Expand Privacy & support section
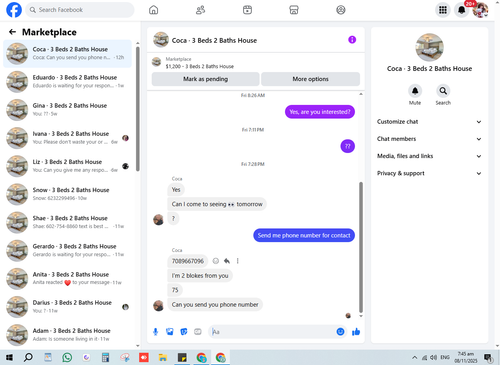 pyautogui.click(x=429, y=173)
